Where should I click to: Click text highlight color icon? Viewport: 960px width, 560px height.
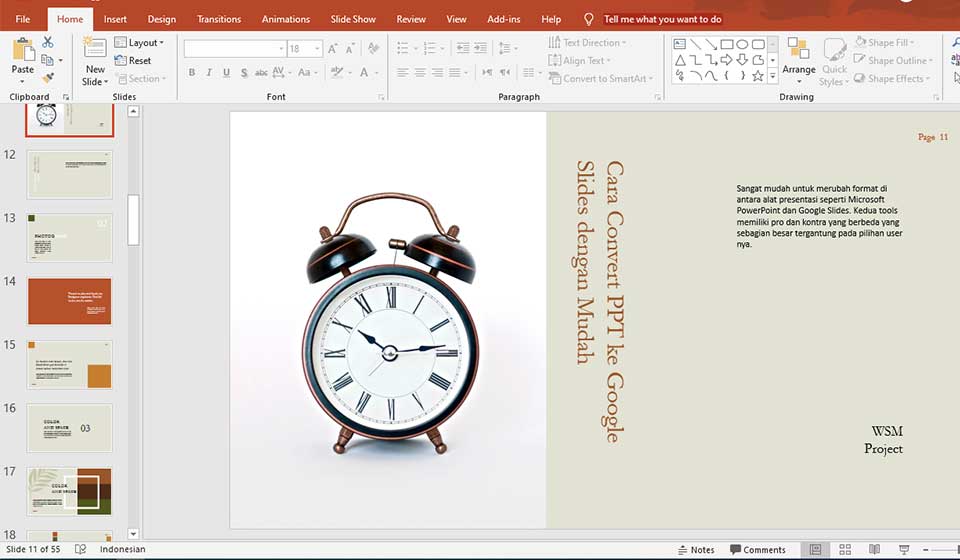point(337,72)
